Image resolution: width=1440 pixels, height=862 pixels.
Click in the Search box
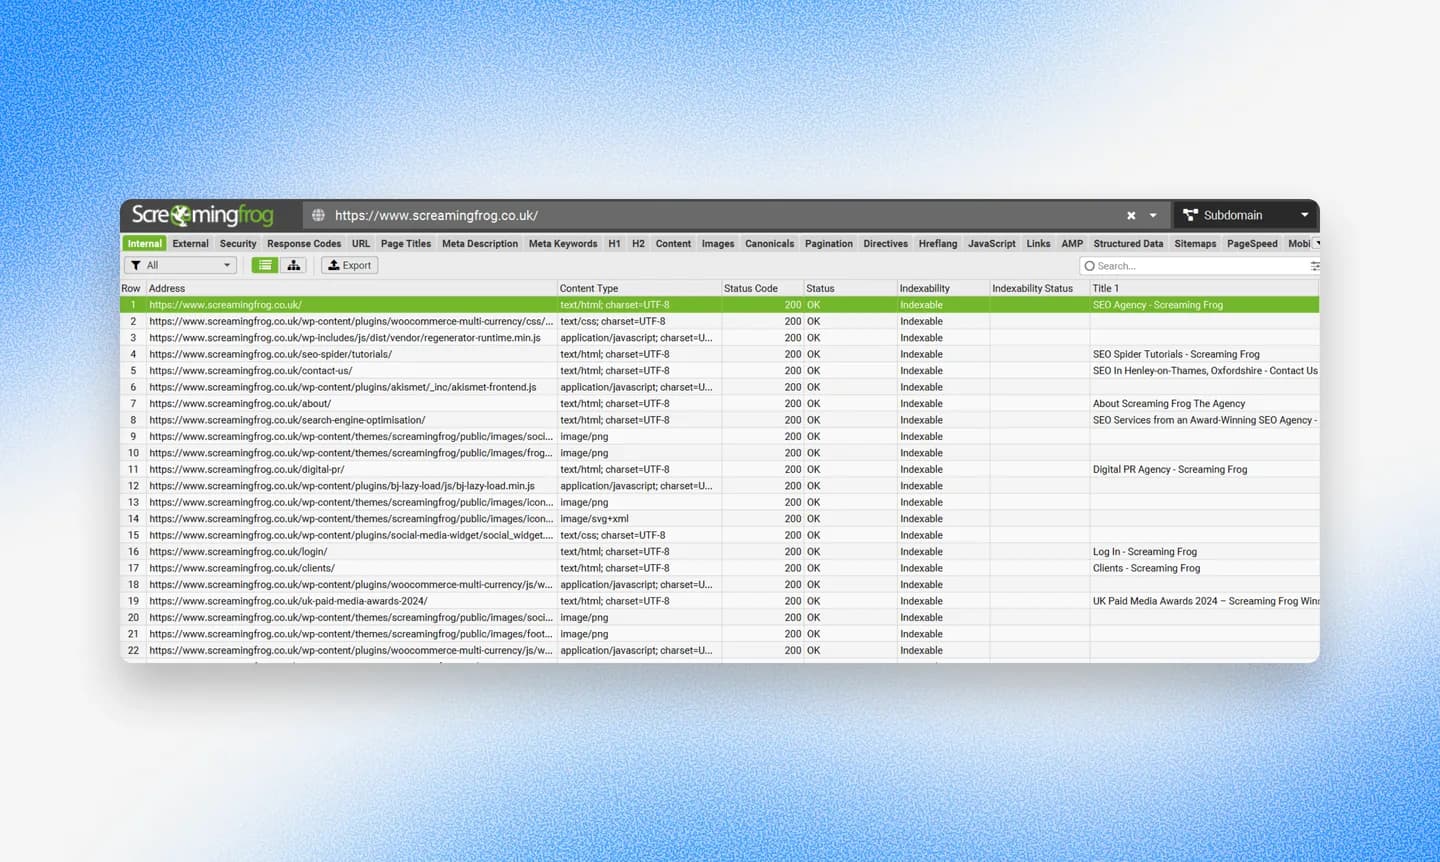(1195, 266)
